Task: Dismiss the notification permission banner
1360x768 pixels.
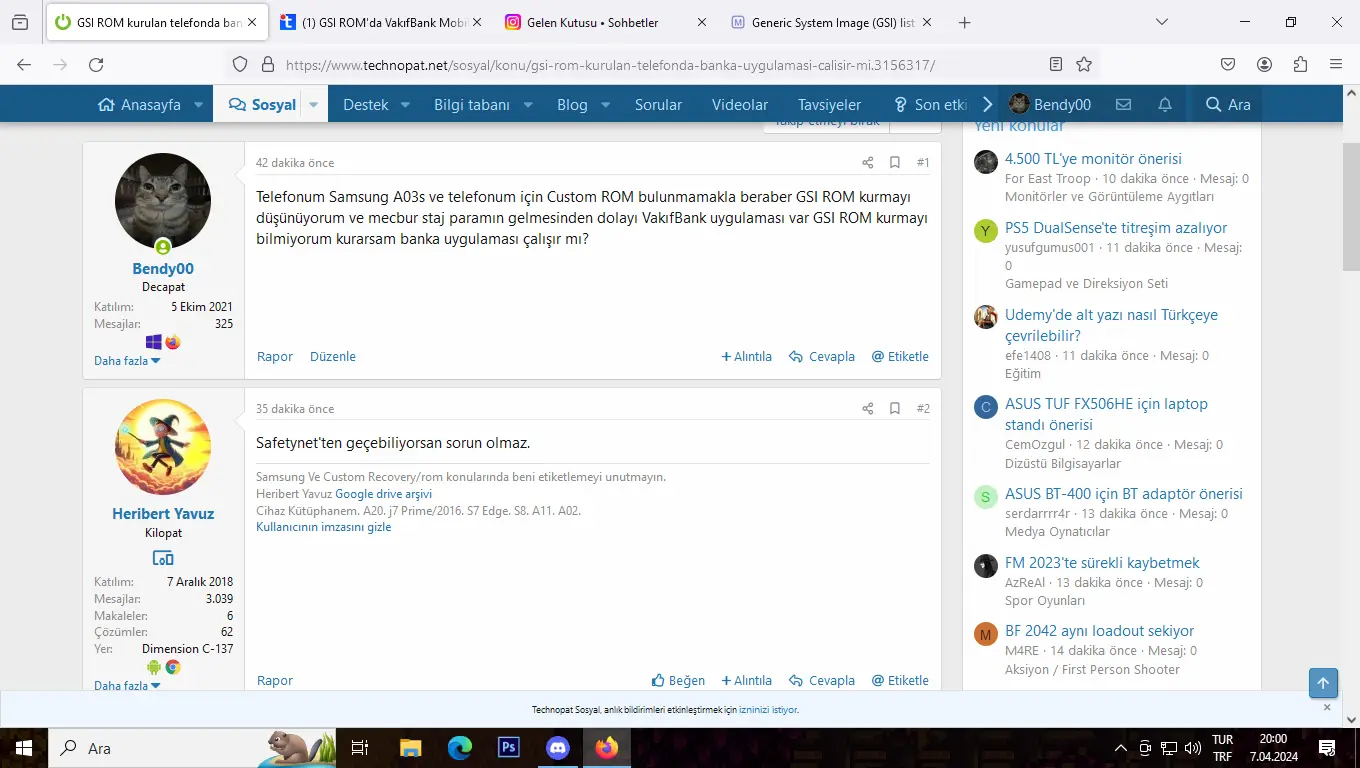Action: 1327,707
